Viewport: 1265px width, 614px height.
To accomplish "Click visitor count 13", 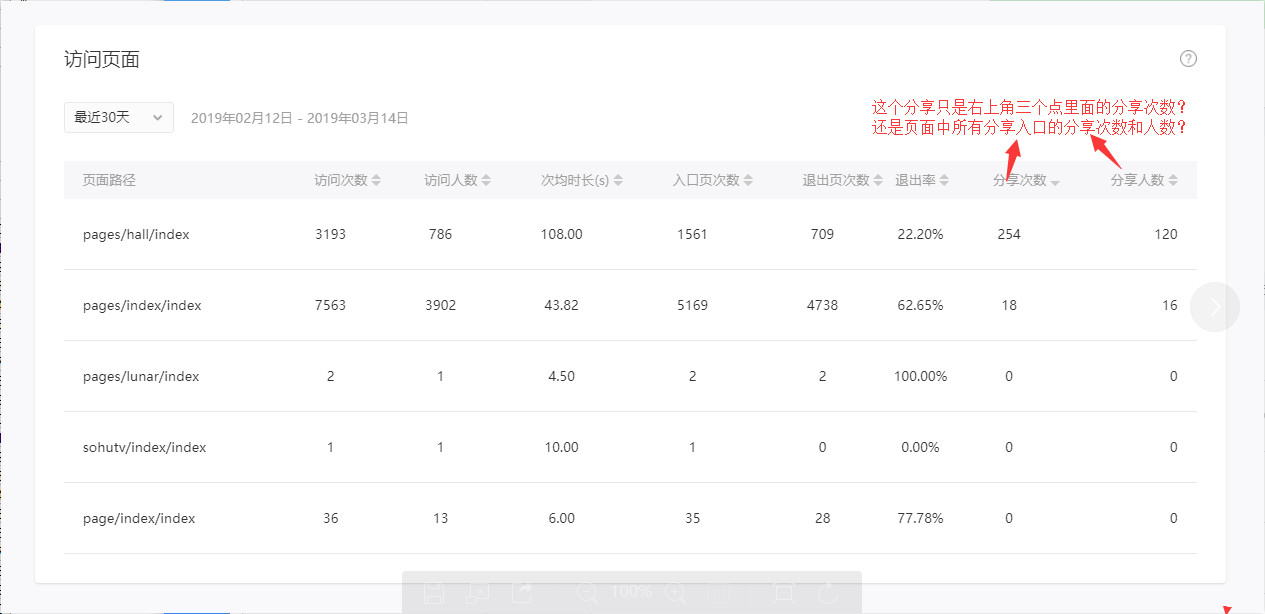I will (440, 518).
